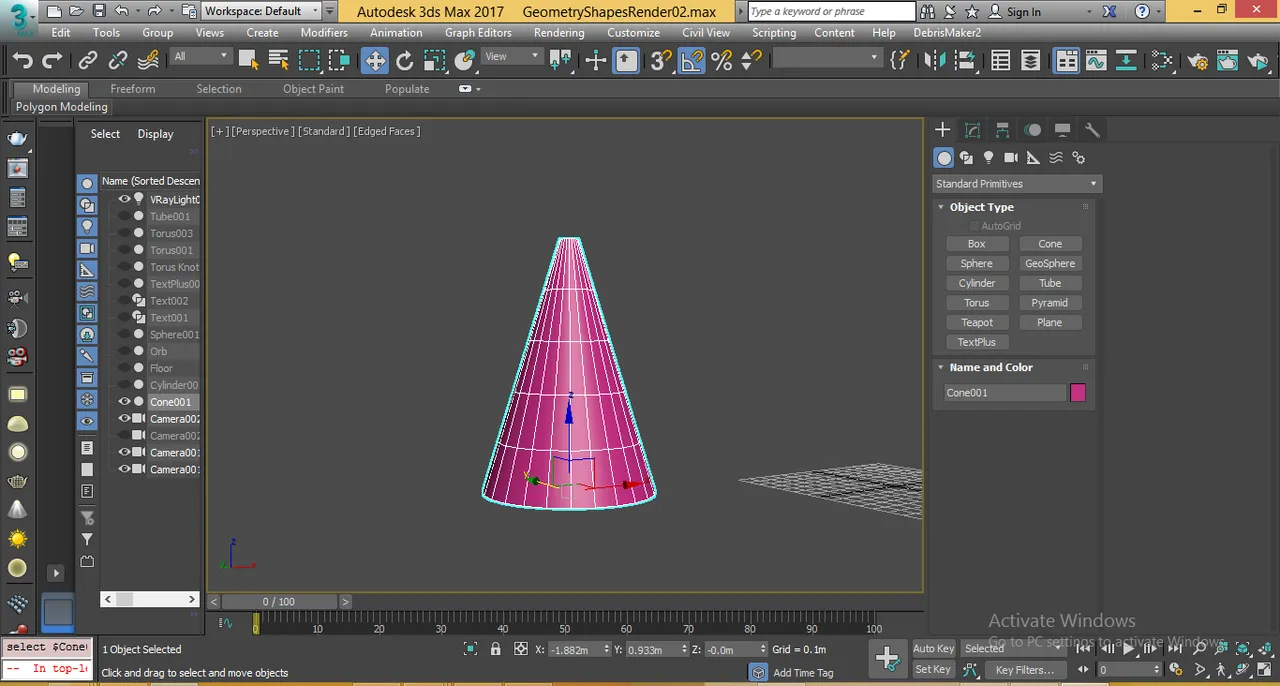Open the Rendered Frame Window icon
This screenshot has height=686, width=1280.
(1228, 61)
